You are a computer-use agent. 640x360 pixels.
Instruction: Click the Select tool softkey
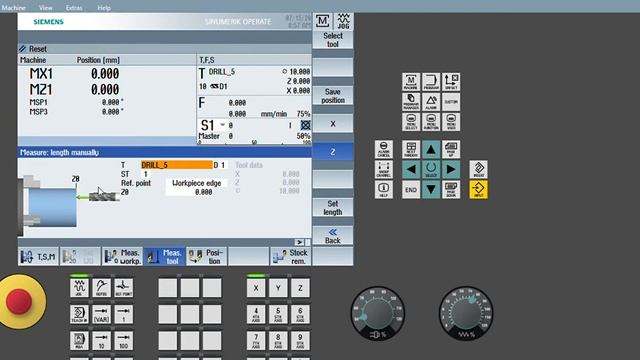tap(333, 40)
